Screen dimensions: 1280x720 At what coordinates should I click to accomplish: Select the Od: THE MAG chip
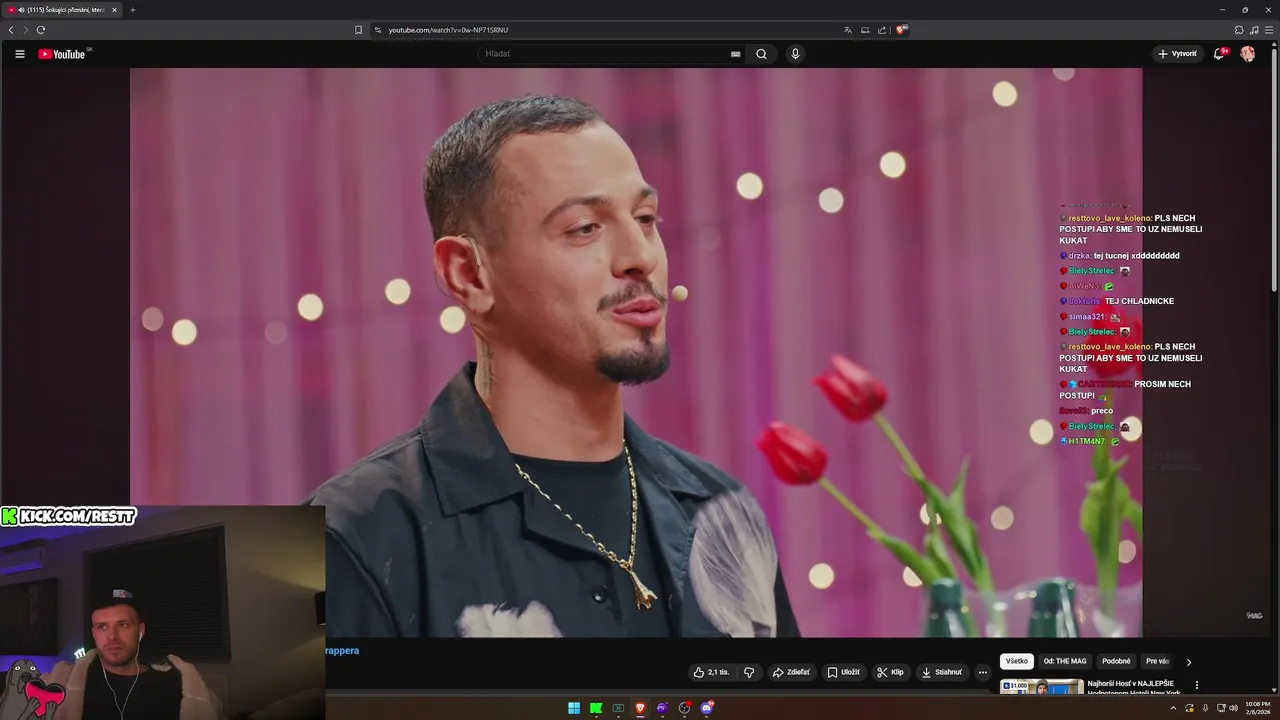[1065, 661]
